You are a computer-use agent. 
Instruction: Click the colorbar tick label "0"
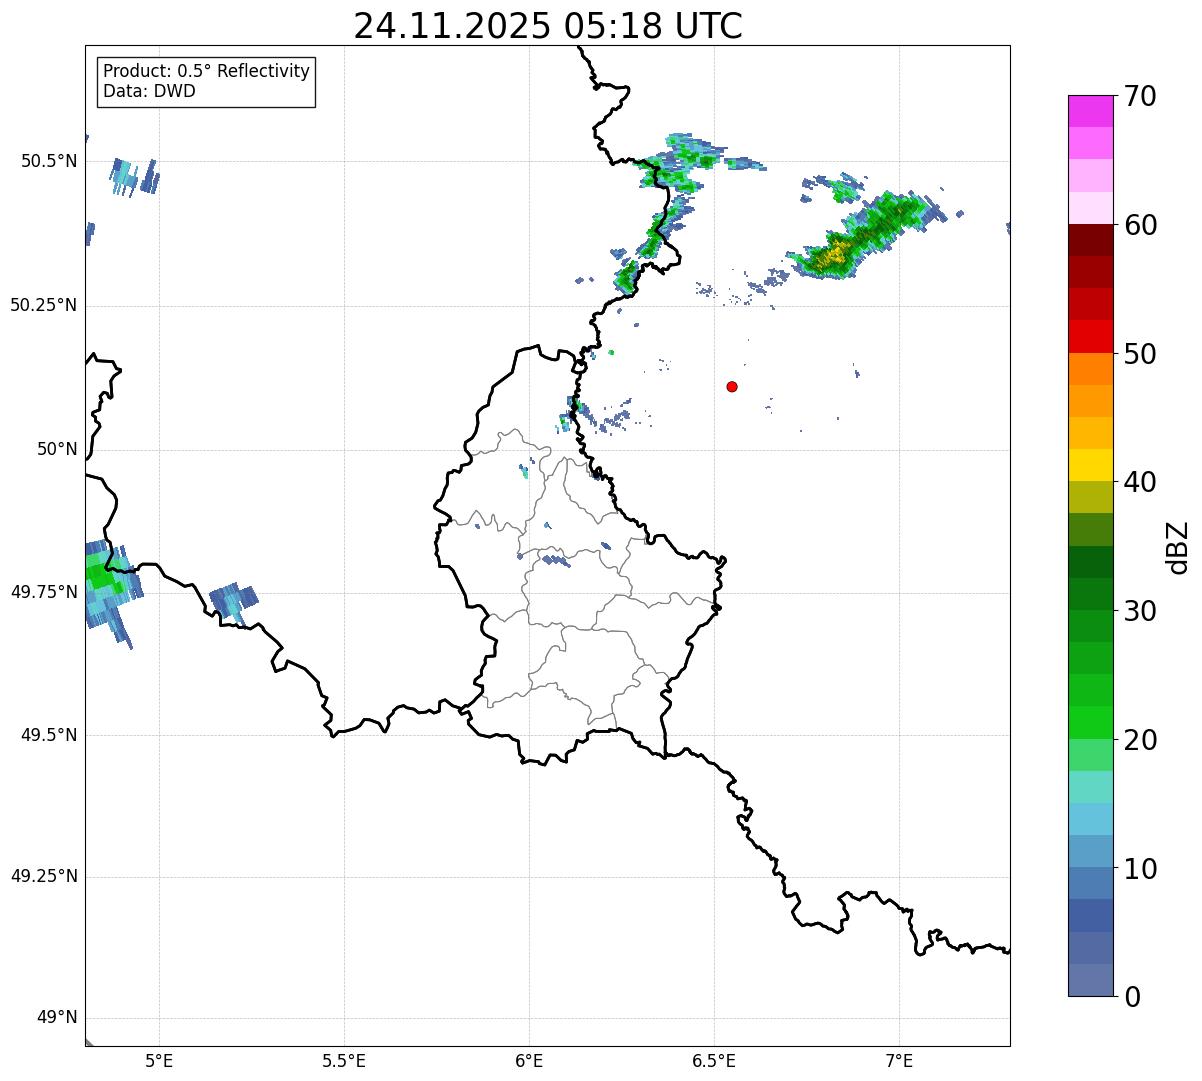click(x=1132, y=997)
